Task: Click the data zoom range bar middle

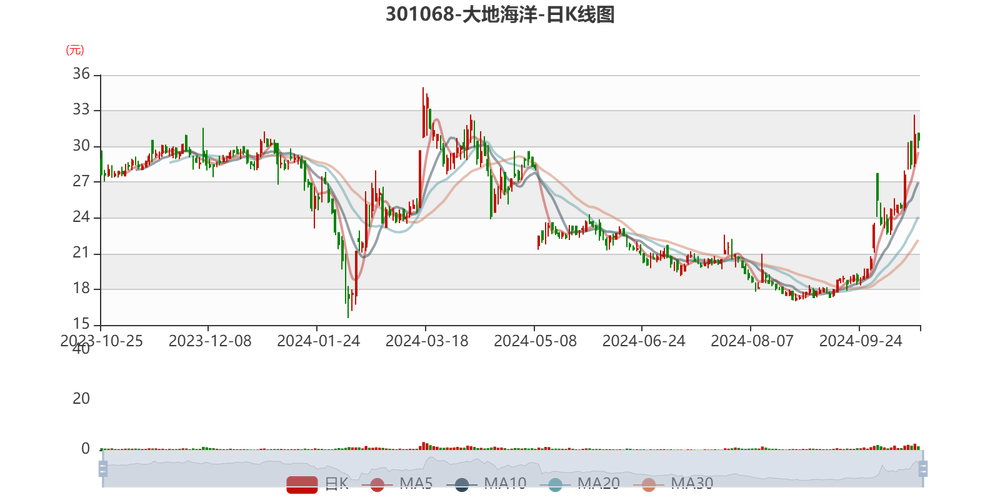Action: (512, 469)
